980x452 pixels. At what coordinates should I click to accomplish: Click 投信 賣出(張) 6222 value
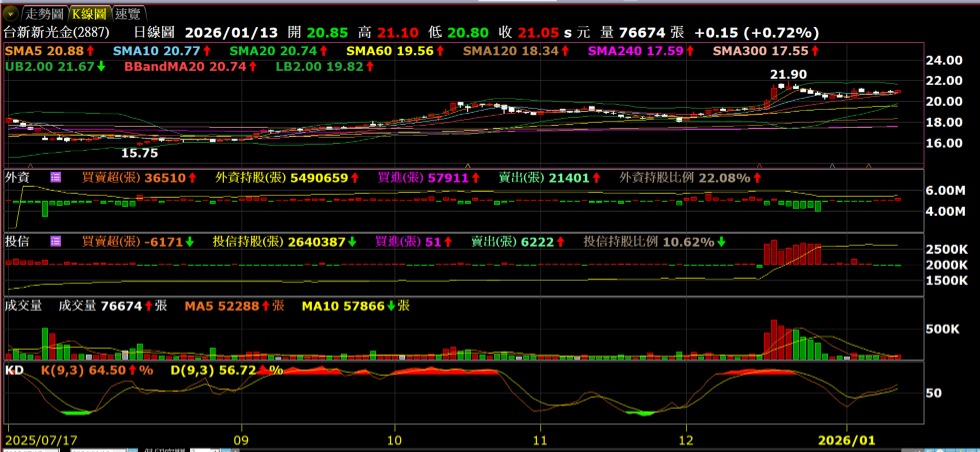pyautogui.click(x=518, y=241)
